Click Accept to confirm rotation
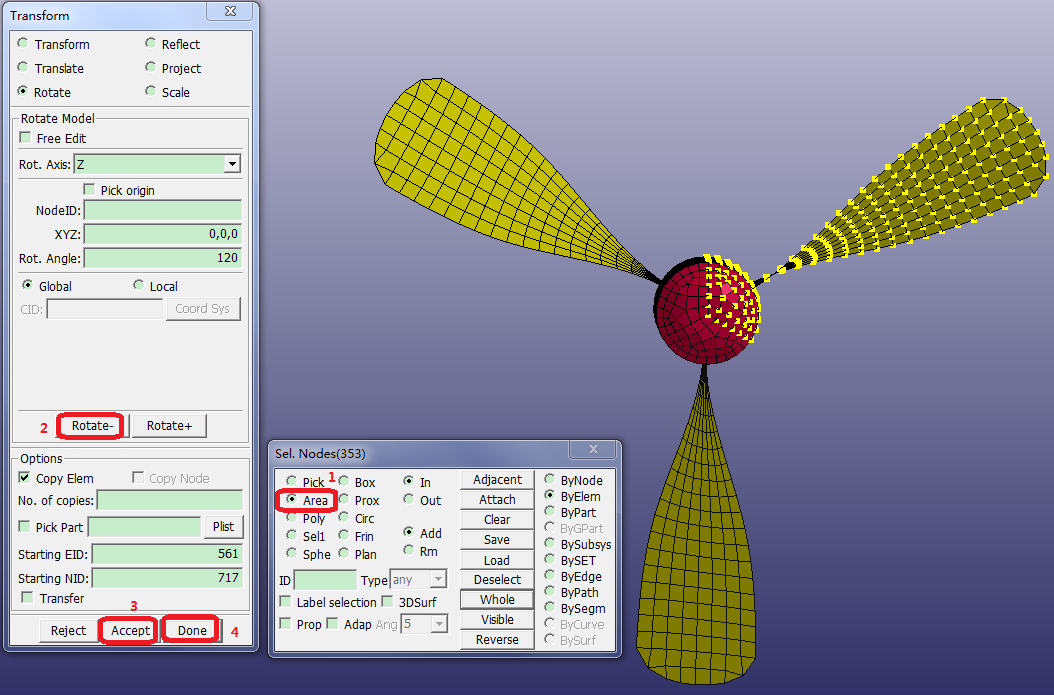 tap(130, 630)
